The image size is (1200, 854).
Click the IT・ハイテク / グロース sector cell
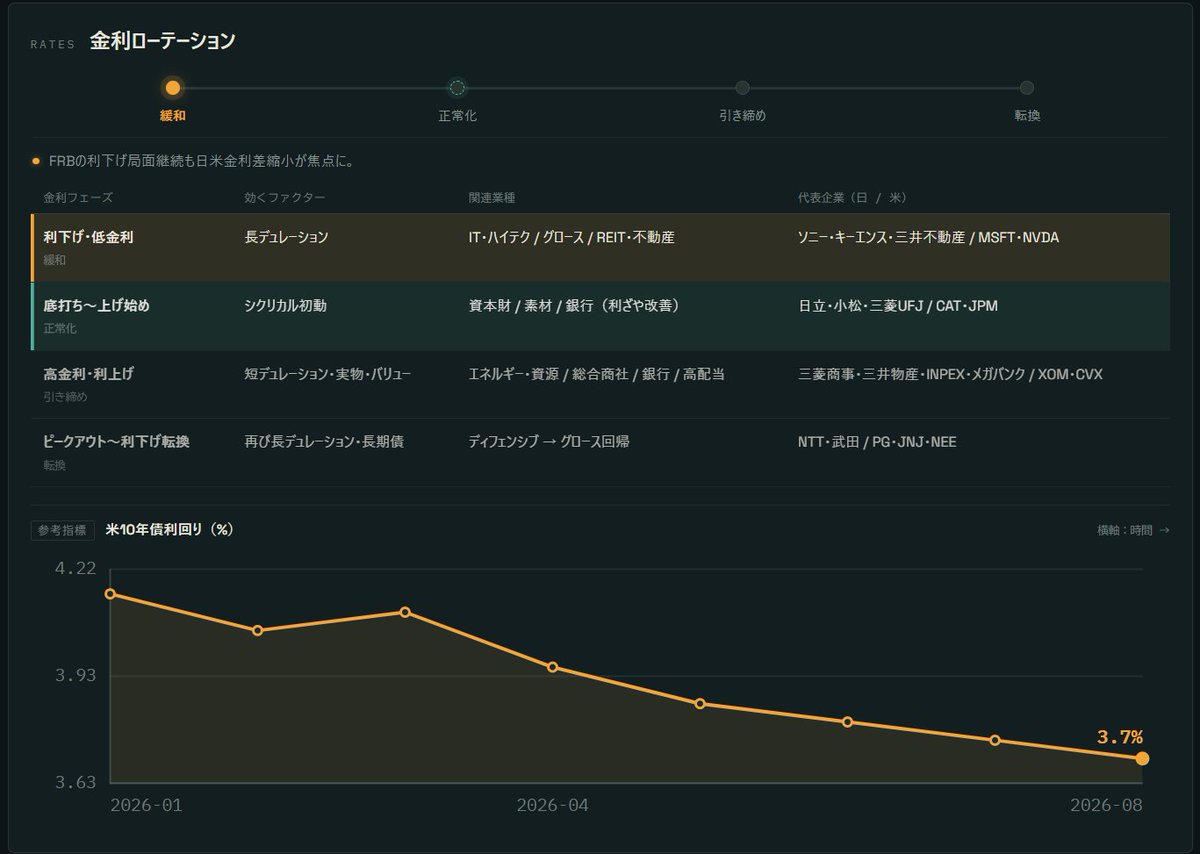(571, 238)
